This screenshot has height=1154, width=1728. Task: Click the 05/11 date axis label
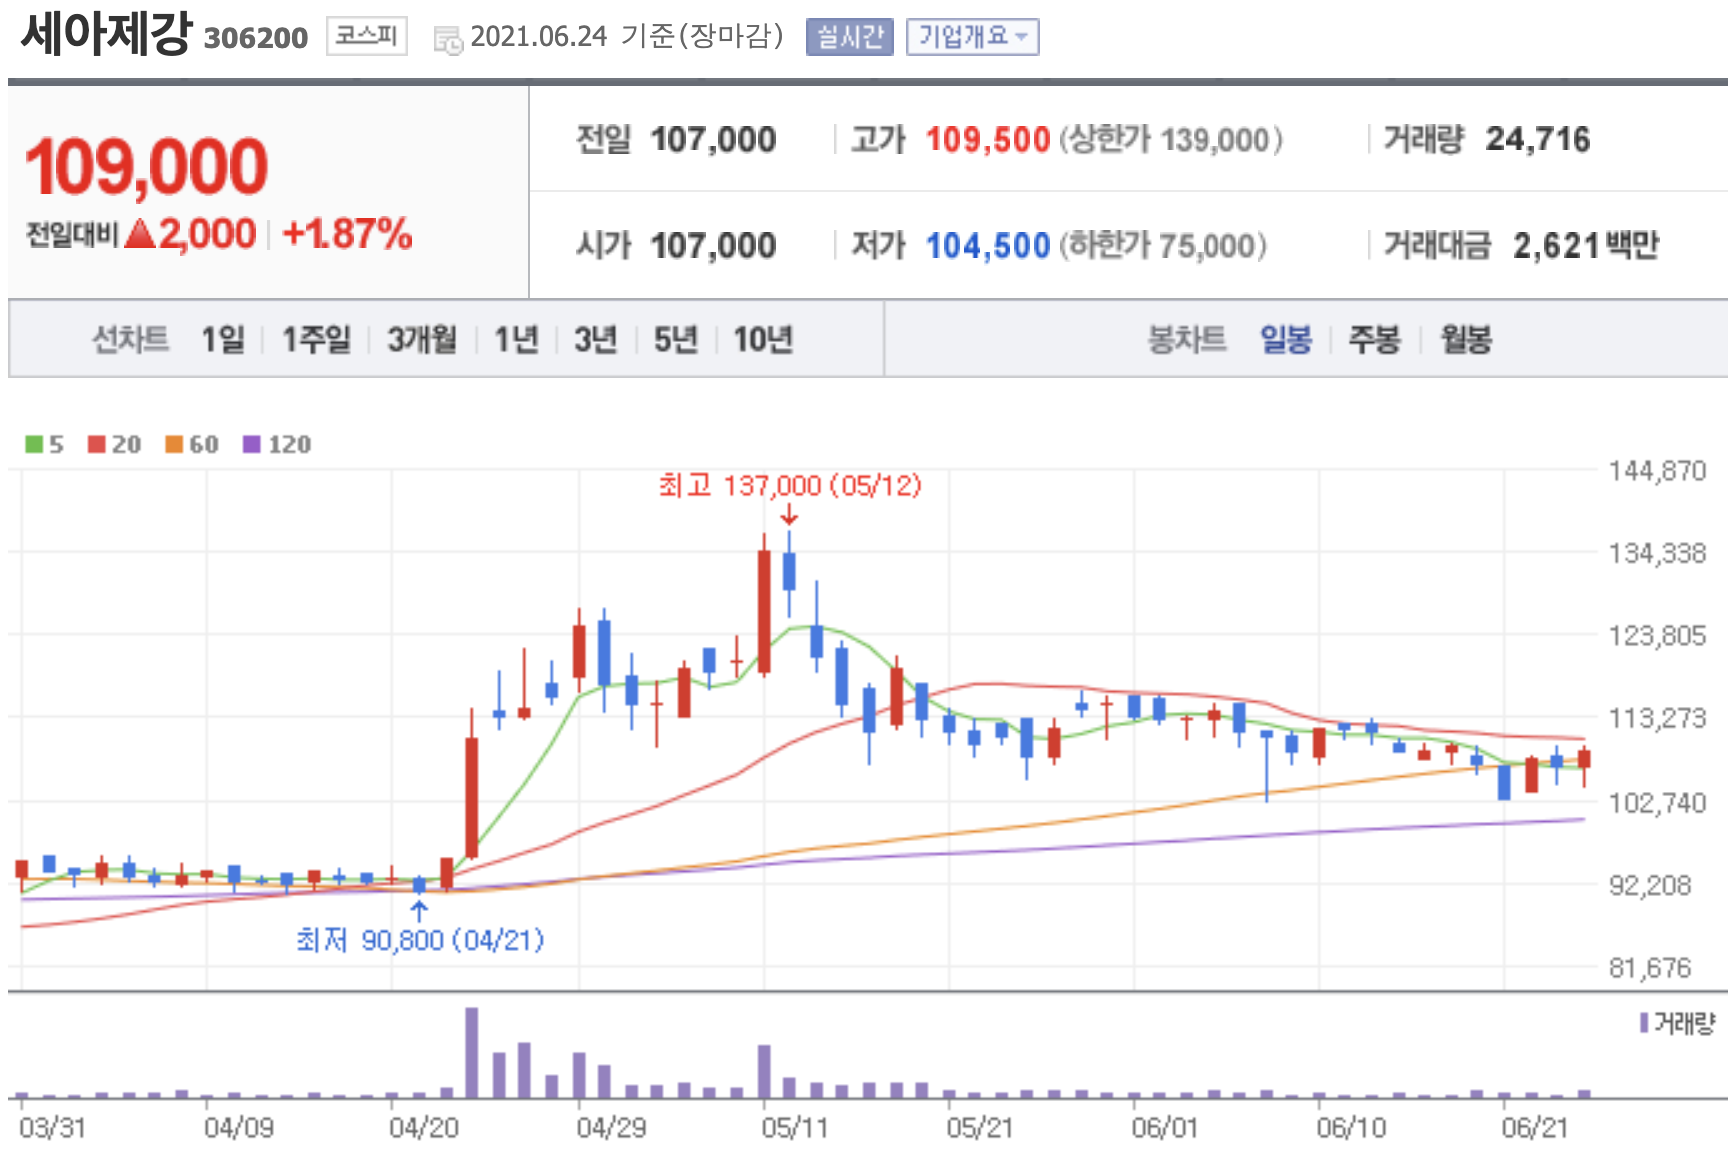point(795,1128)
